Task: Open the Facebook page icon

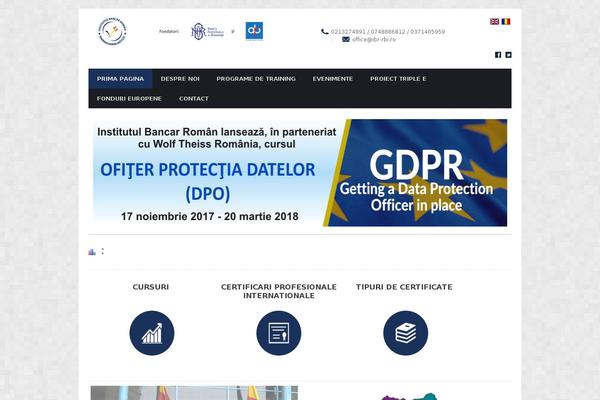Action: [x=498, y=55]
